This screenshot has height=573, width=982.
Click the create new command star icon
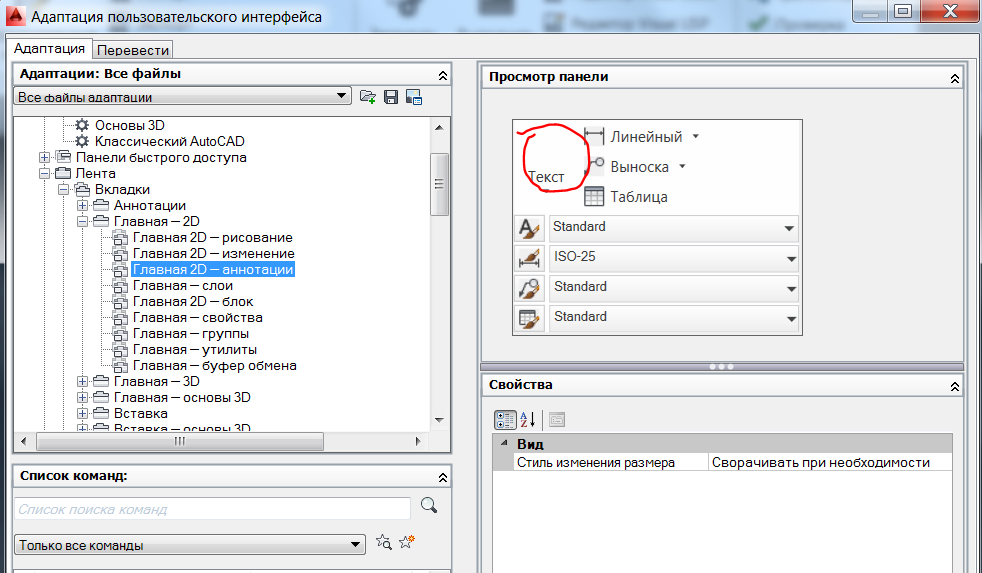click(x=407, y=542)
